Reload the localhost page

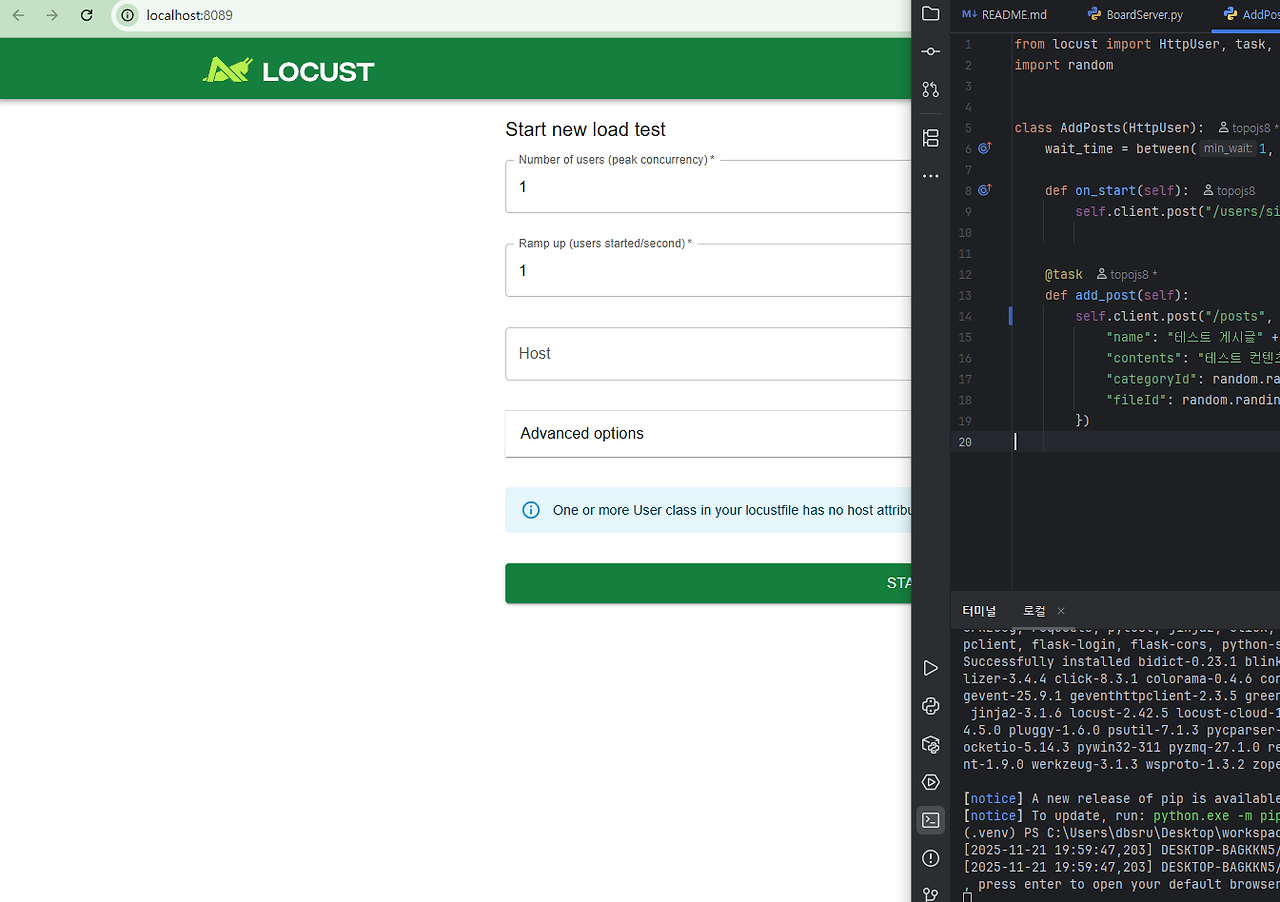click(x=87, y=15)
